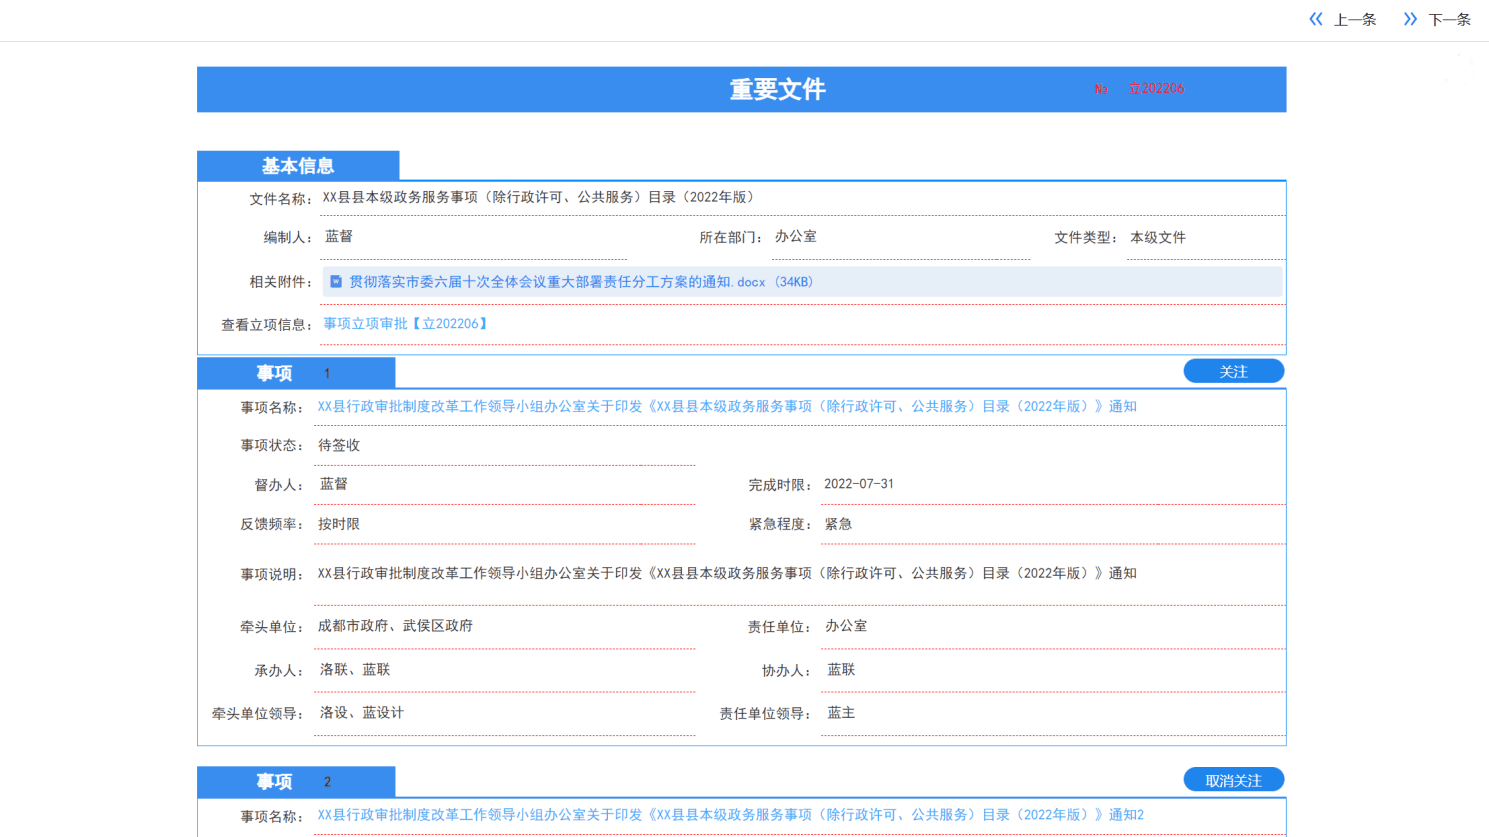
Task: Click the Word document icon of the attachment
Action: pyautogui.click(x=336, y=282)
